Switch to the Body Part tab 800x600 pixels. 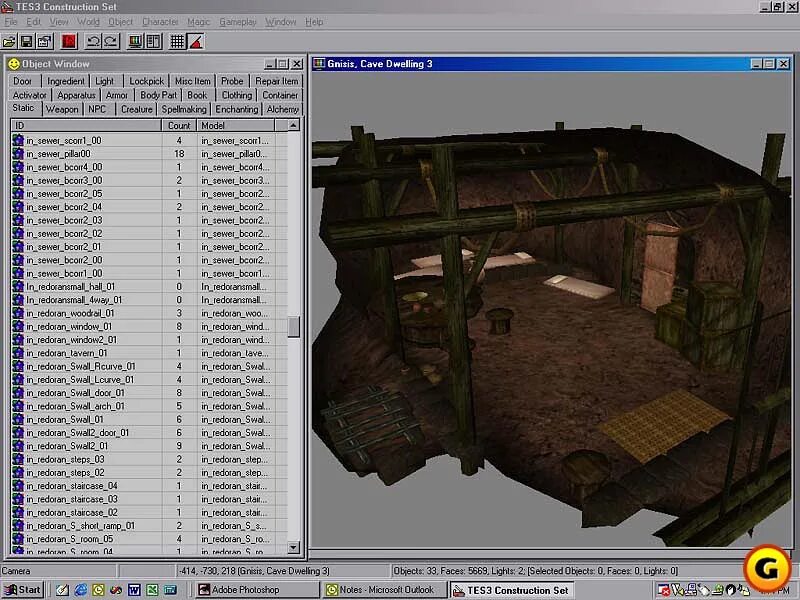(x=158, y=95)
